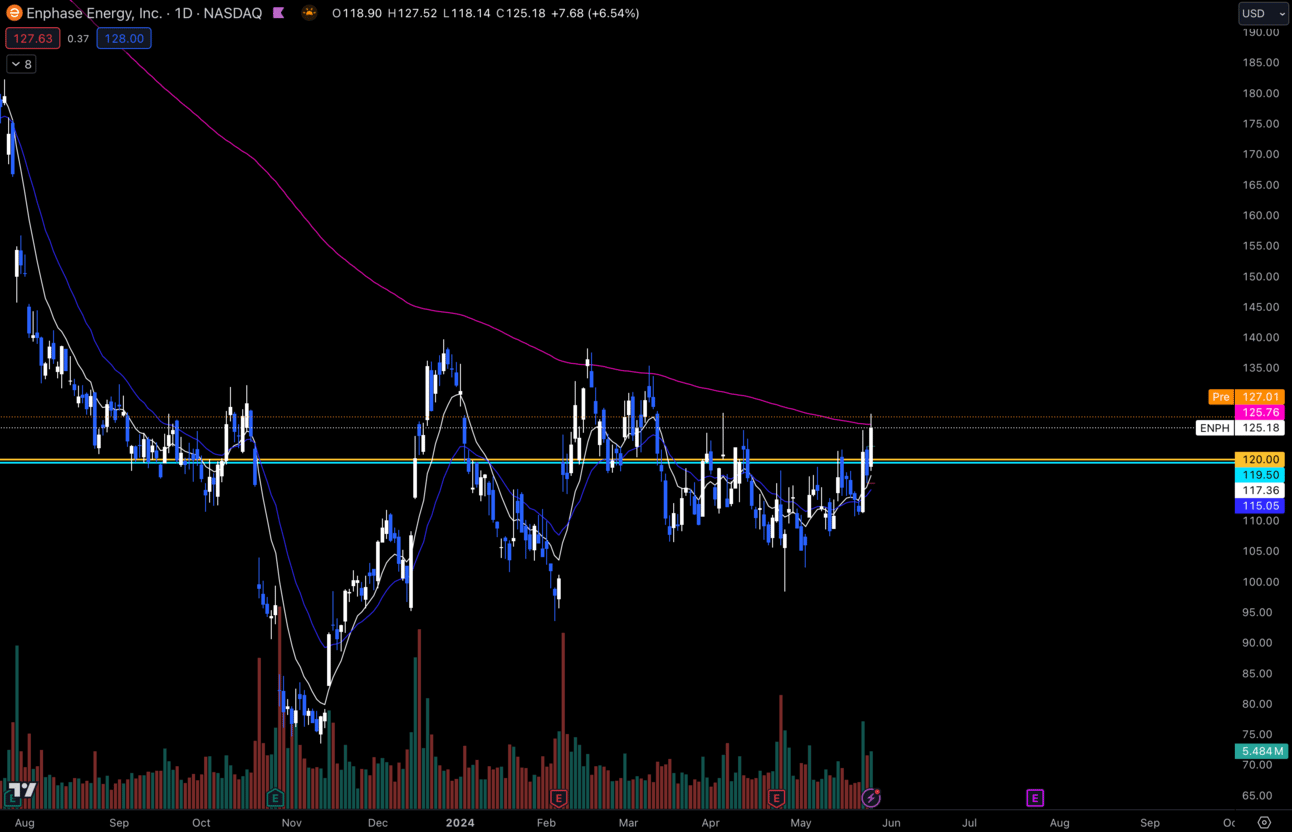This screenshot has width=1292, height=832.
Task: Click the blue 115.05 moving average label
Action: (x=1260, y=506)
